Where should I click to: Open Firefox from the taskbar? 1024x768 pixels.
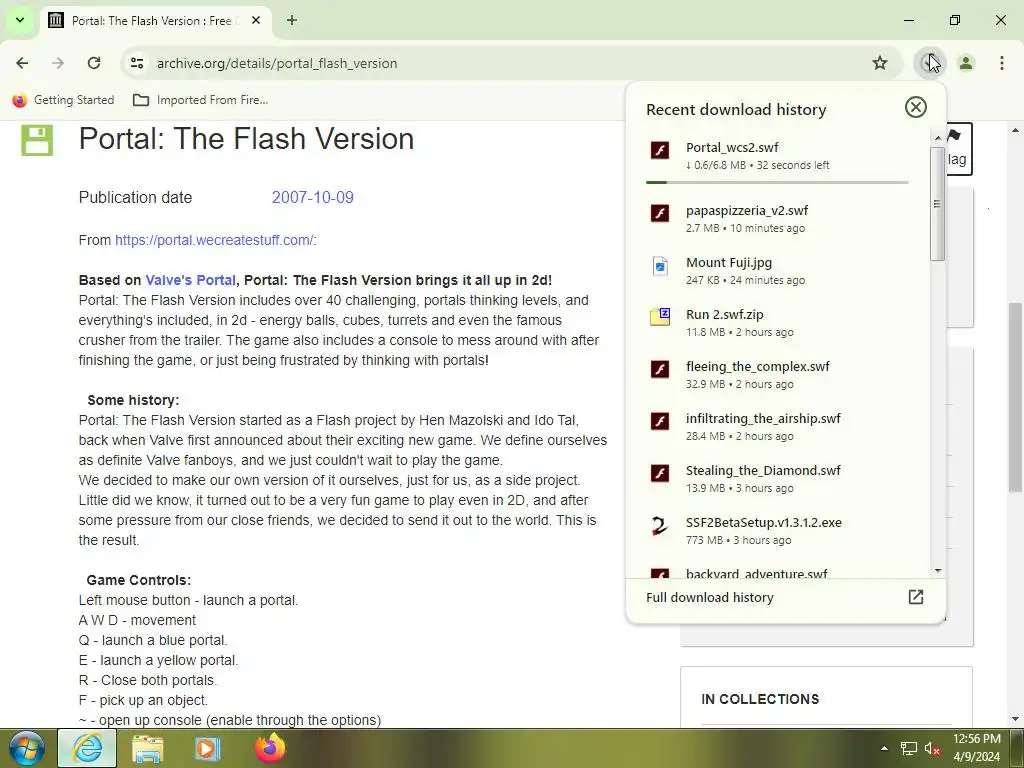(x=270, y=748)
